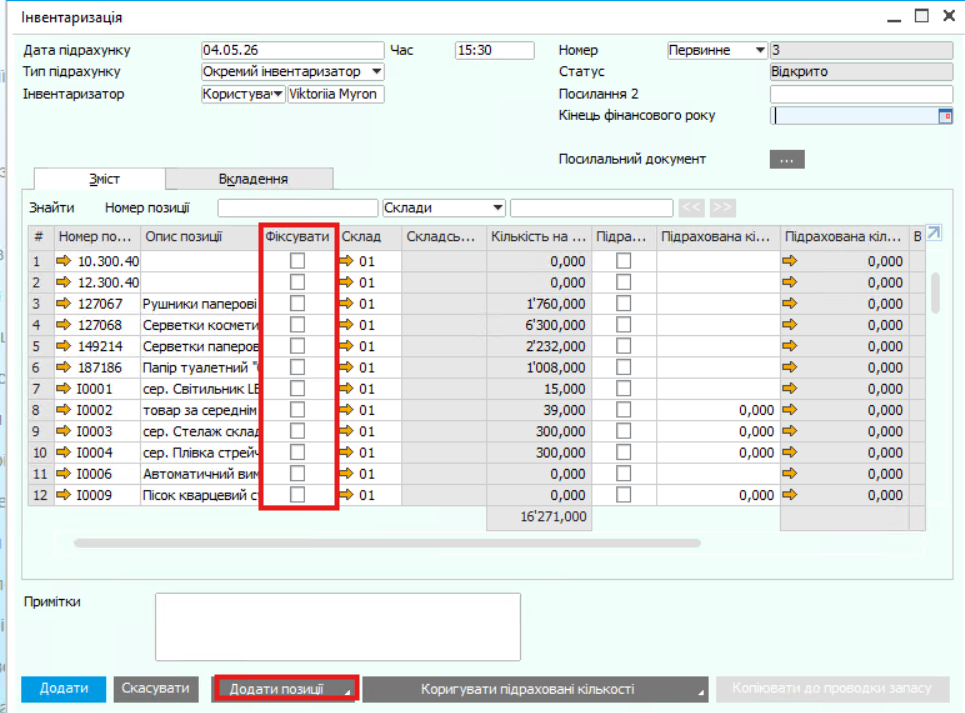Check the Фіксувати box in row 12

(297, 495)
